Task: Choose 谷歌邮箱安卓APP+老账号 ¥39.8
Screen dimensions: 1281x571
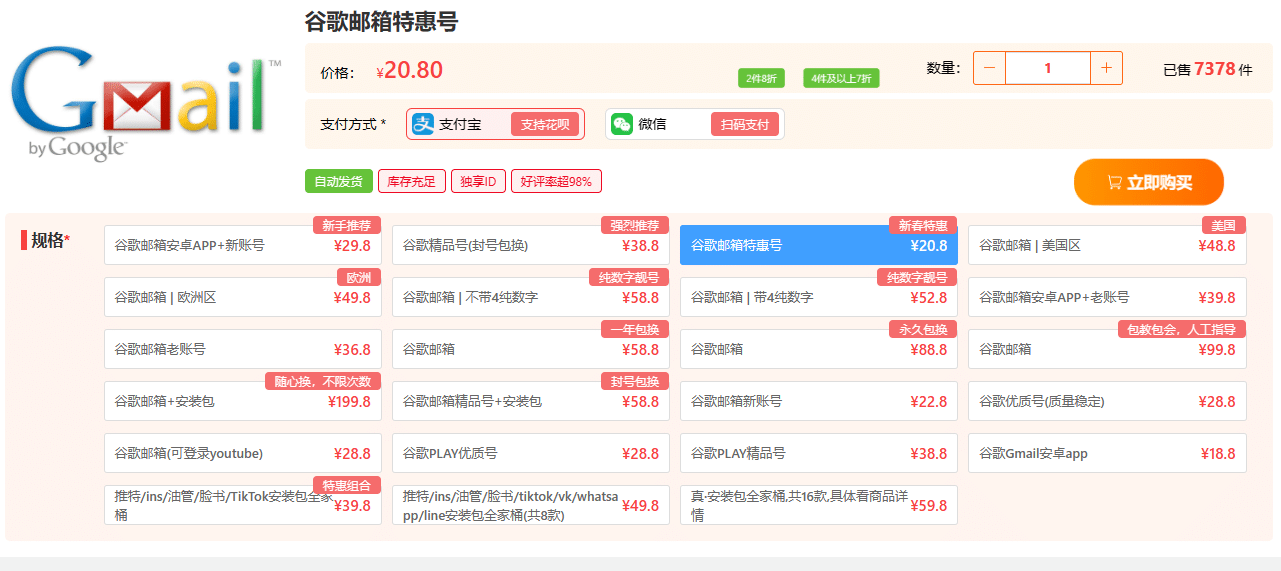Action: tap(1107, 297)
